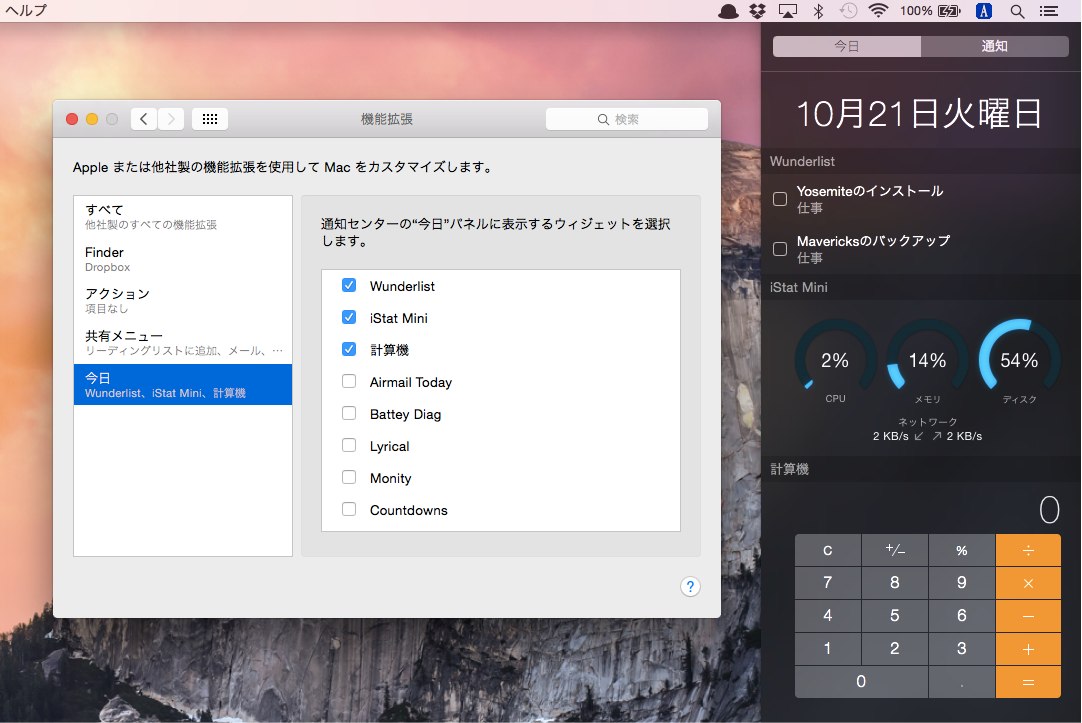
Task: Select すべて in the extensions list
Action: (x=183, y=217)
